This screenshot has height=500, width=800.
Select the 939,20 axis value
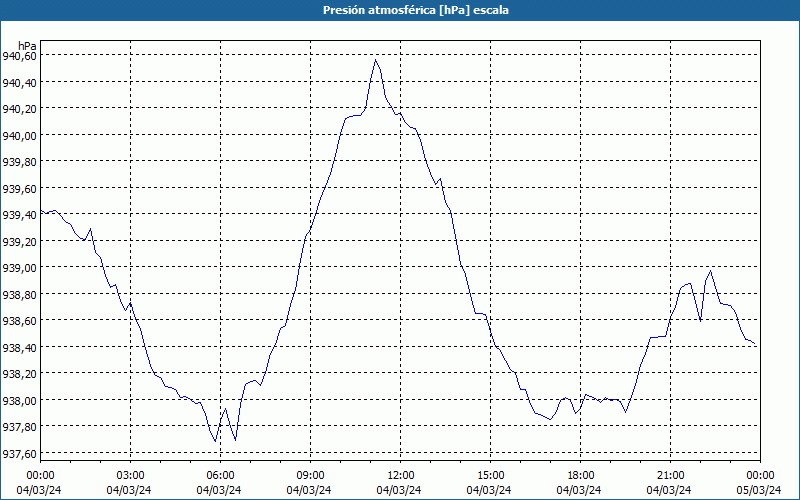click(x=19, y=241)
